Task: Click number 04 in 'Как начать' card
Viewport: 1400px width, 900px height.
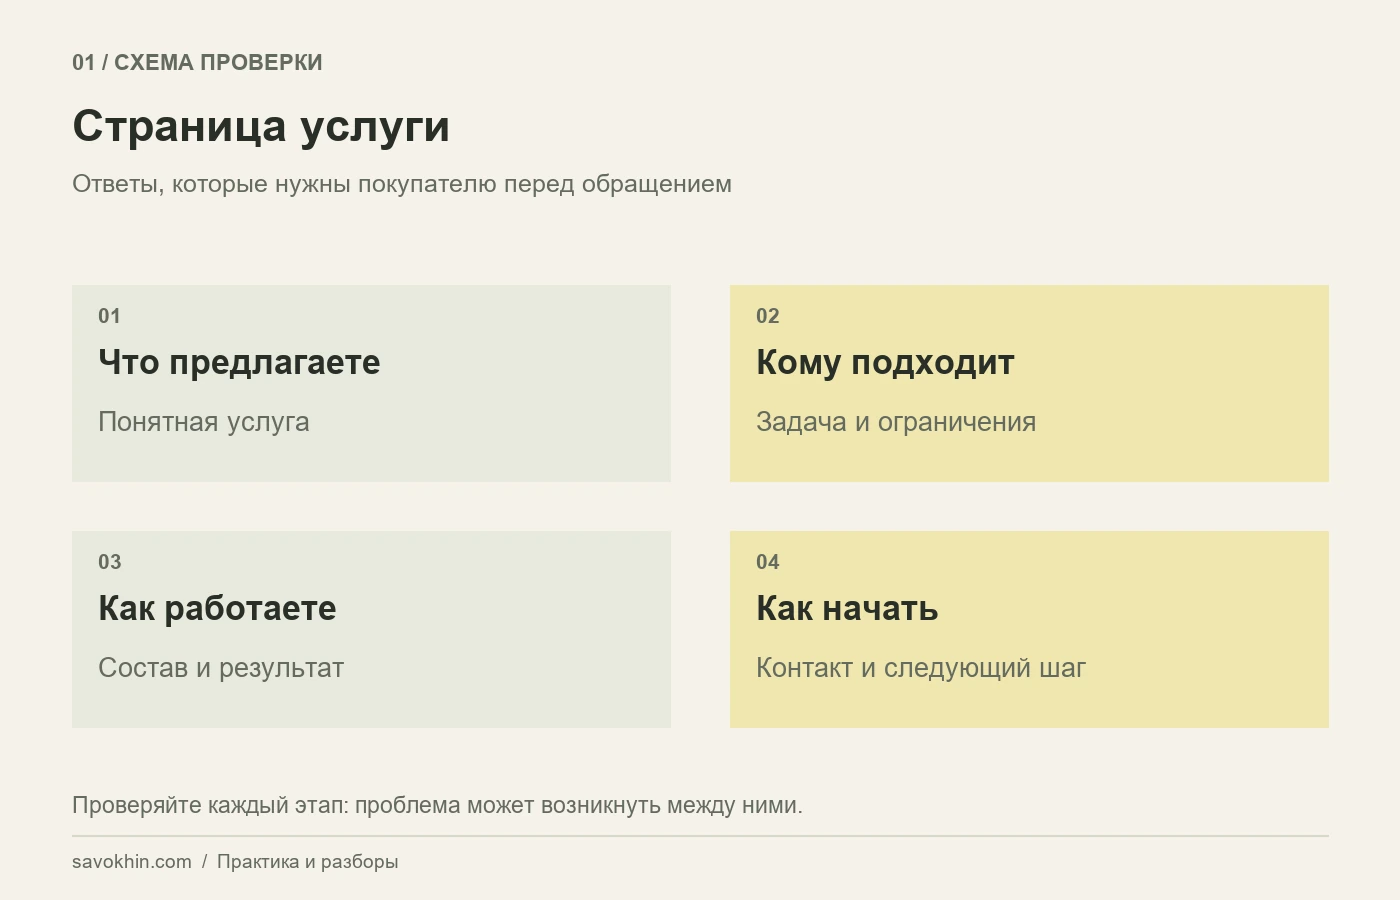Action: pyautogui.click(x=767, y=562)
